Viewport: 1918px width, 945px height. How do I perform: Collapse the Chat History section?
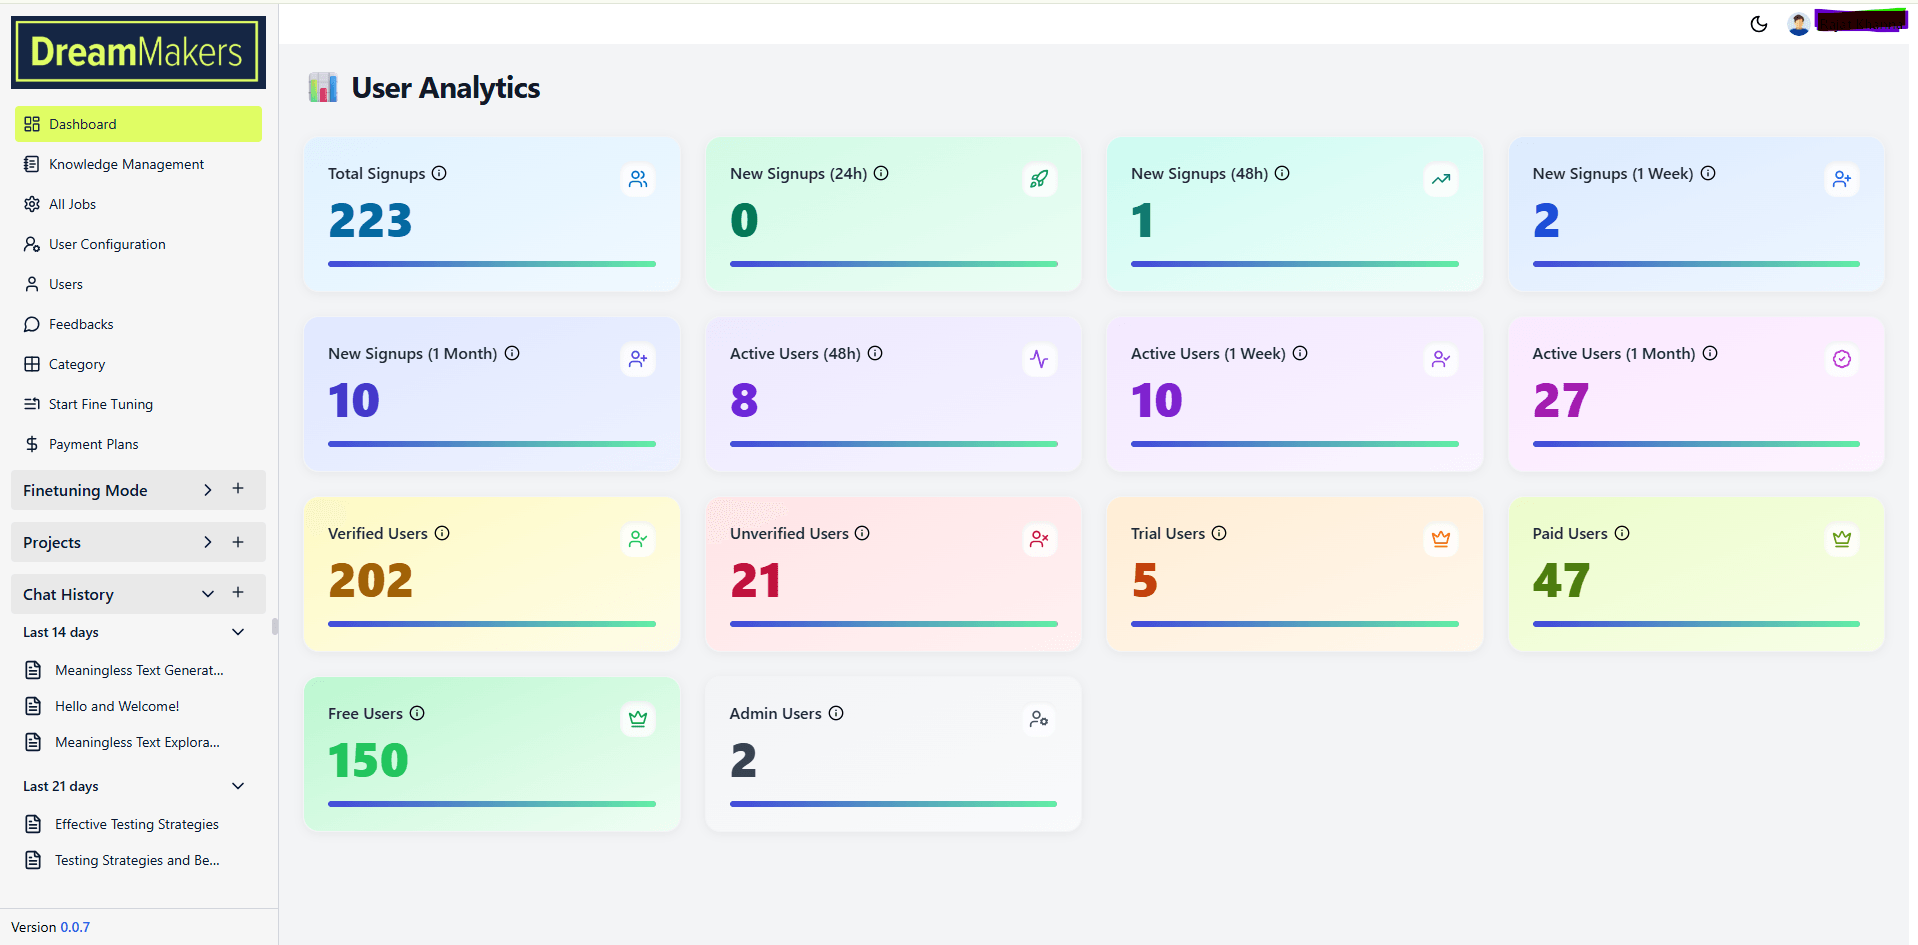point(208,594)
